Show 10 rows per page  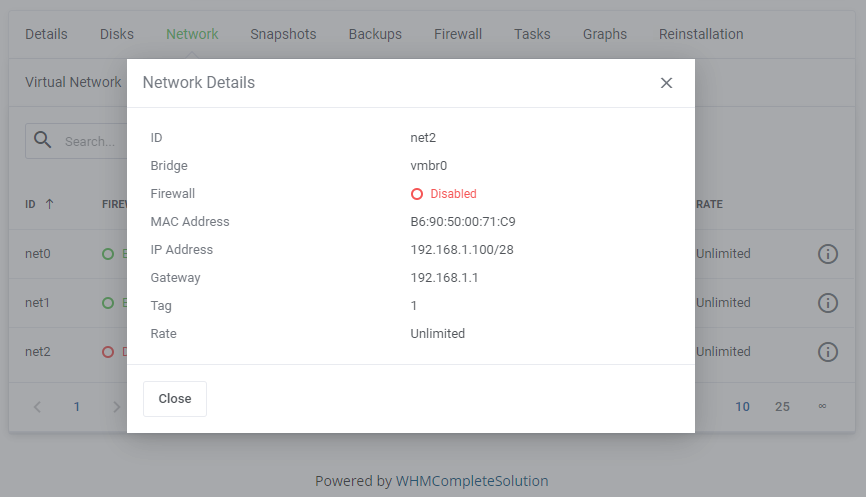(743, 407)
